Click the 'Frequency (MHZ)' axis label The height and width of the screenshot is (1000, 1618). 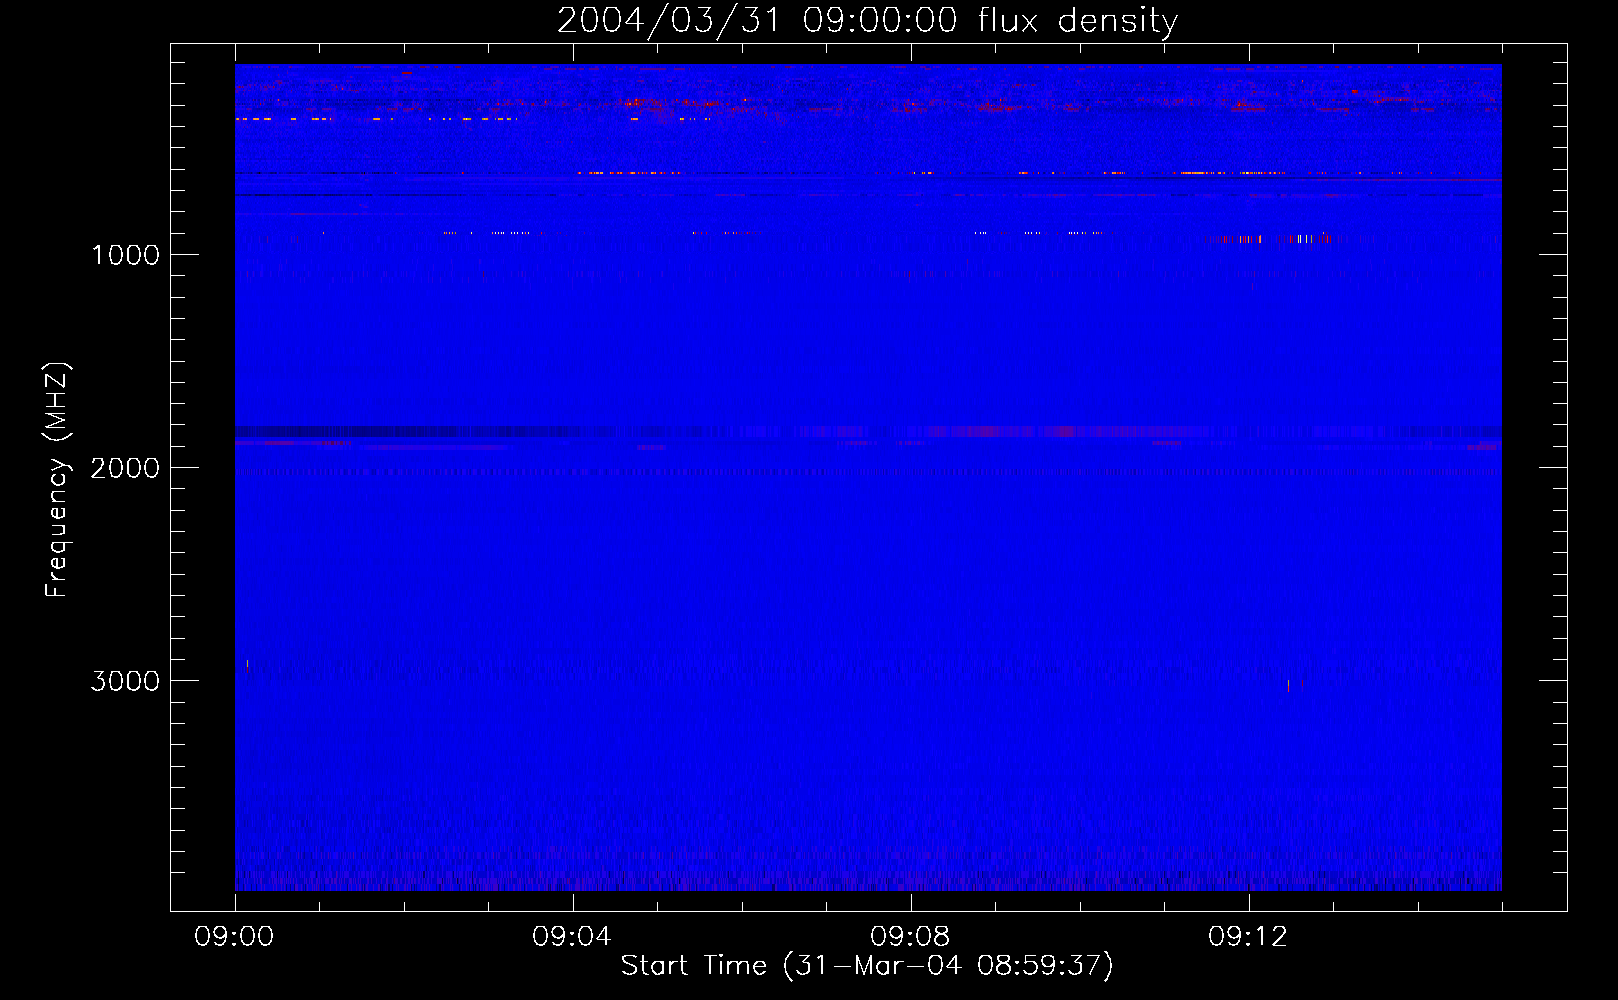57,480
